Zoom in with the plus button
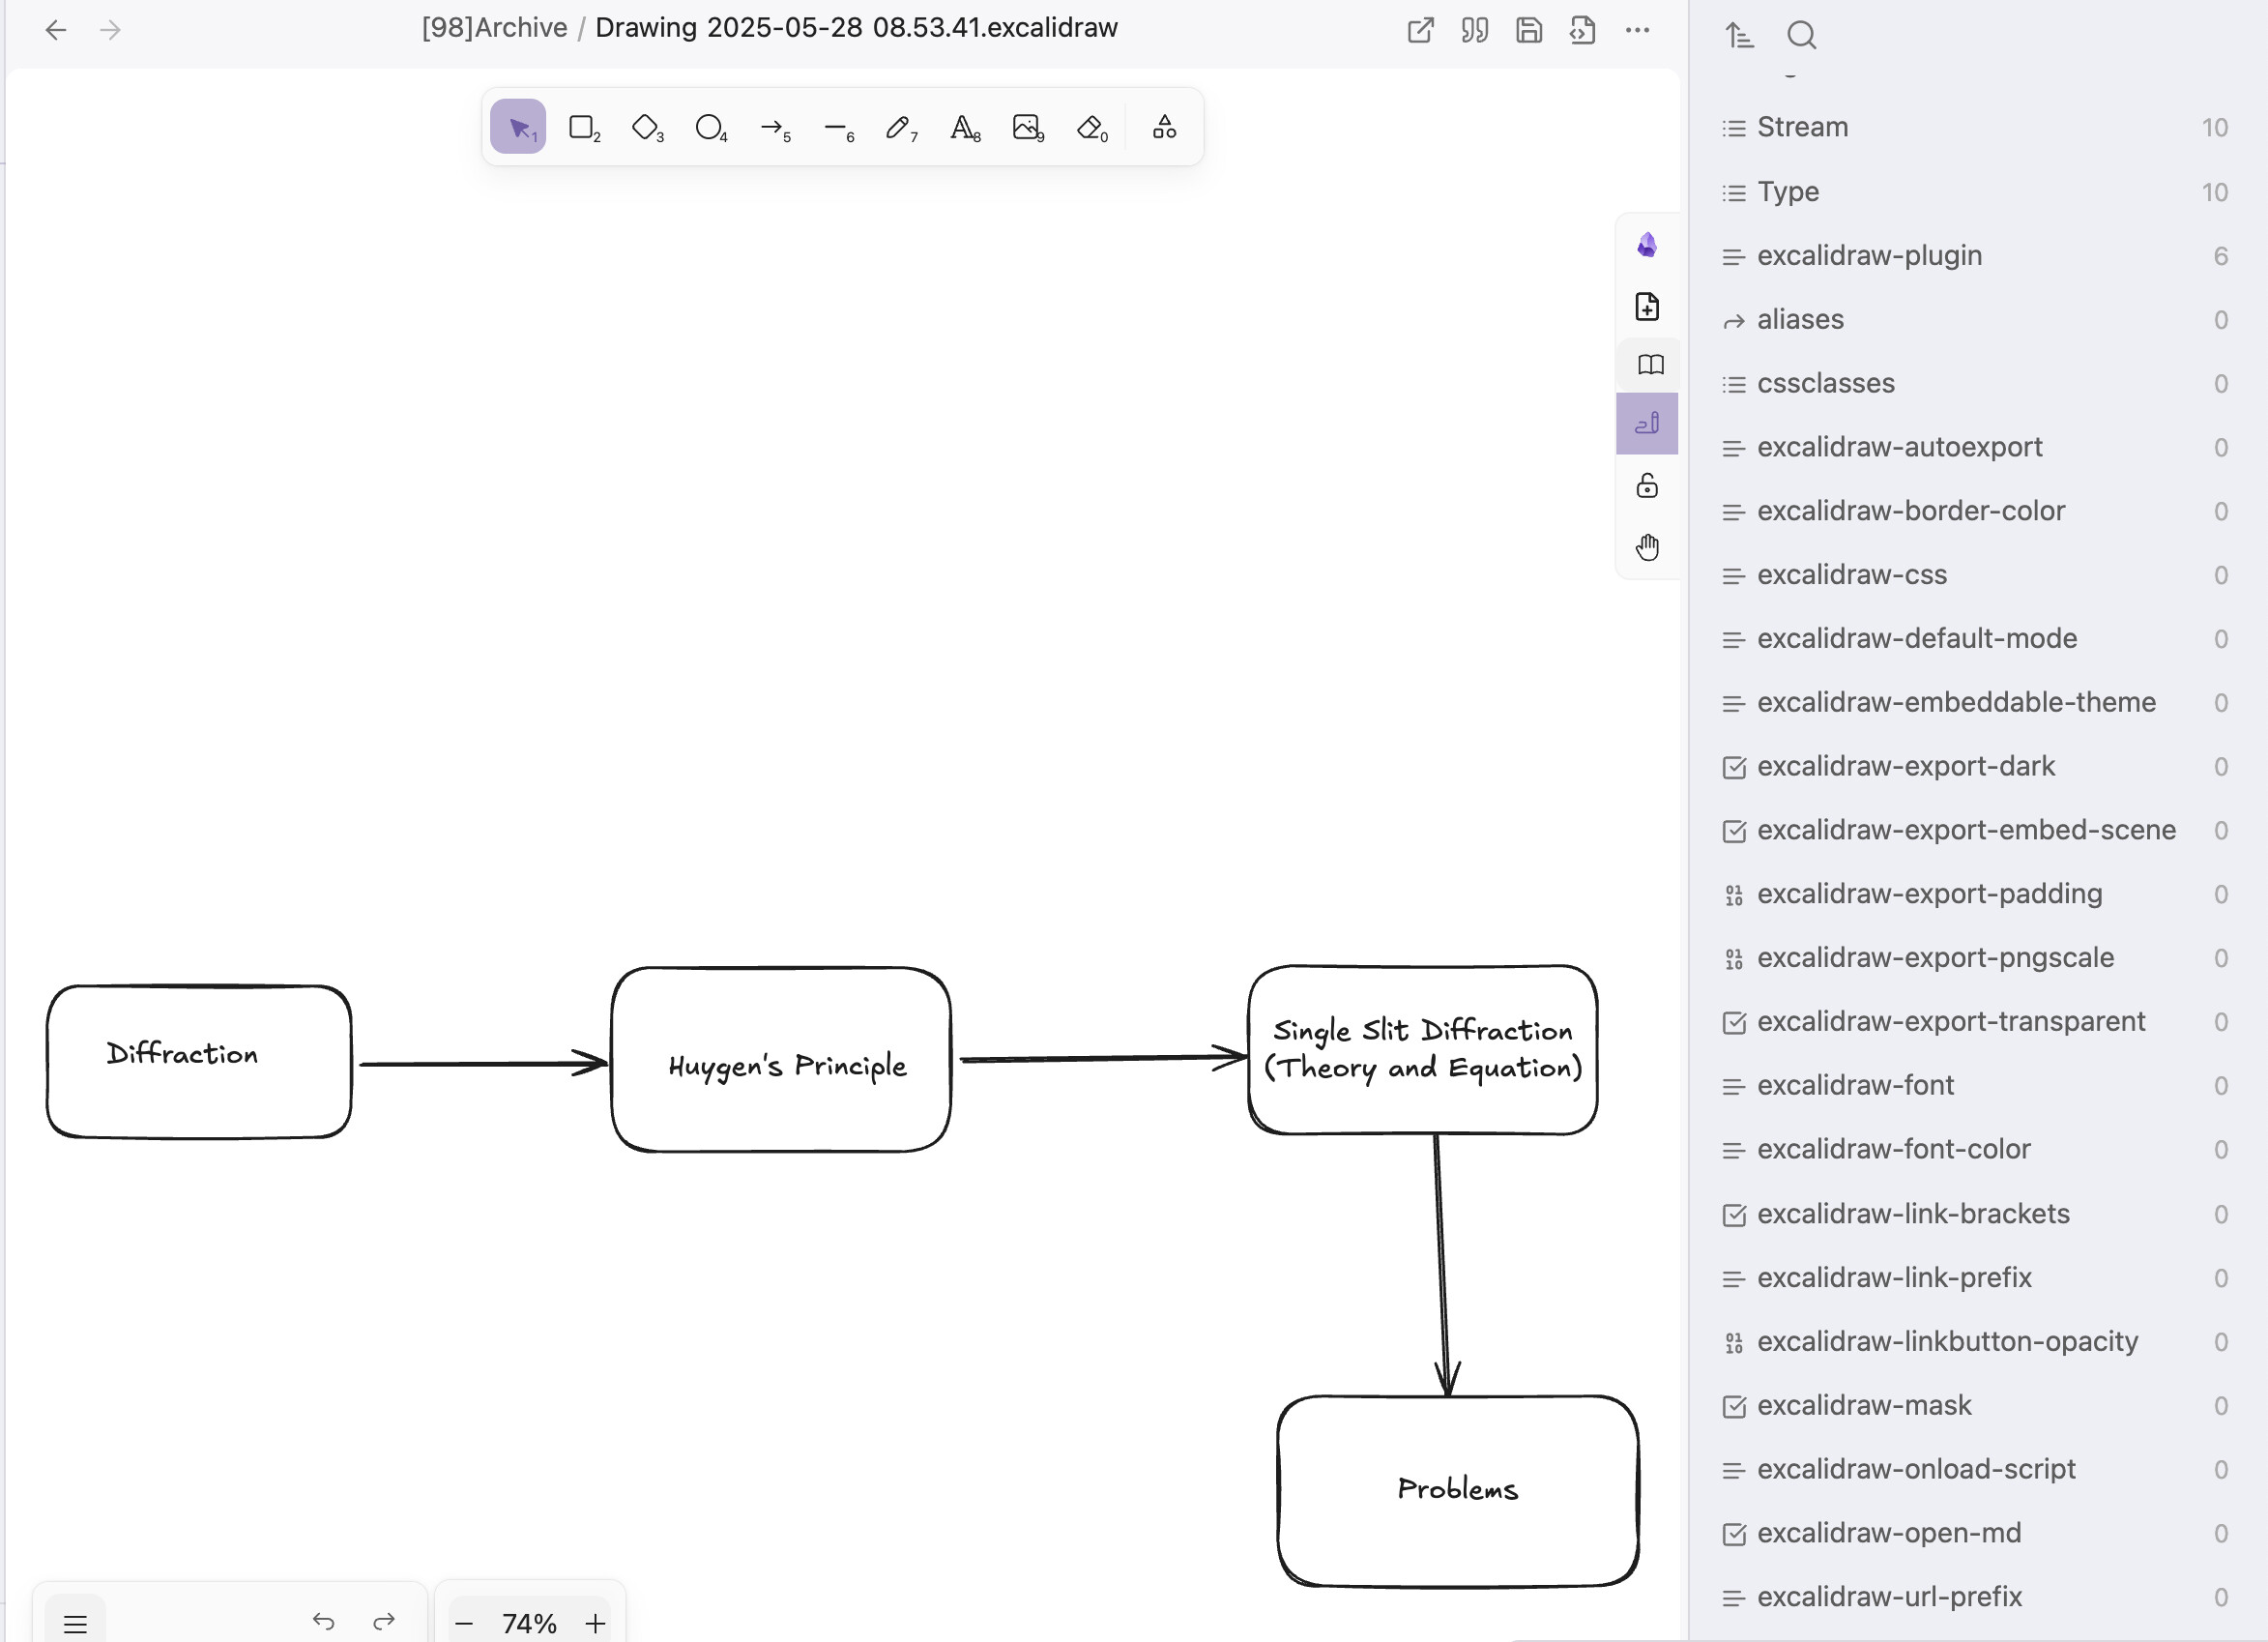 595,1623
